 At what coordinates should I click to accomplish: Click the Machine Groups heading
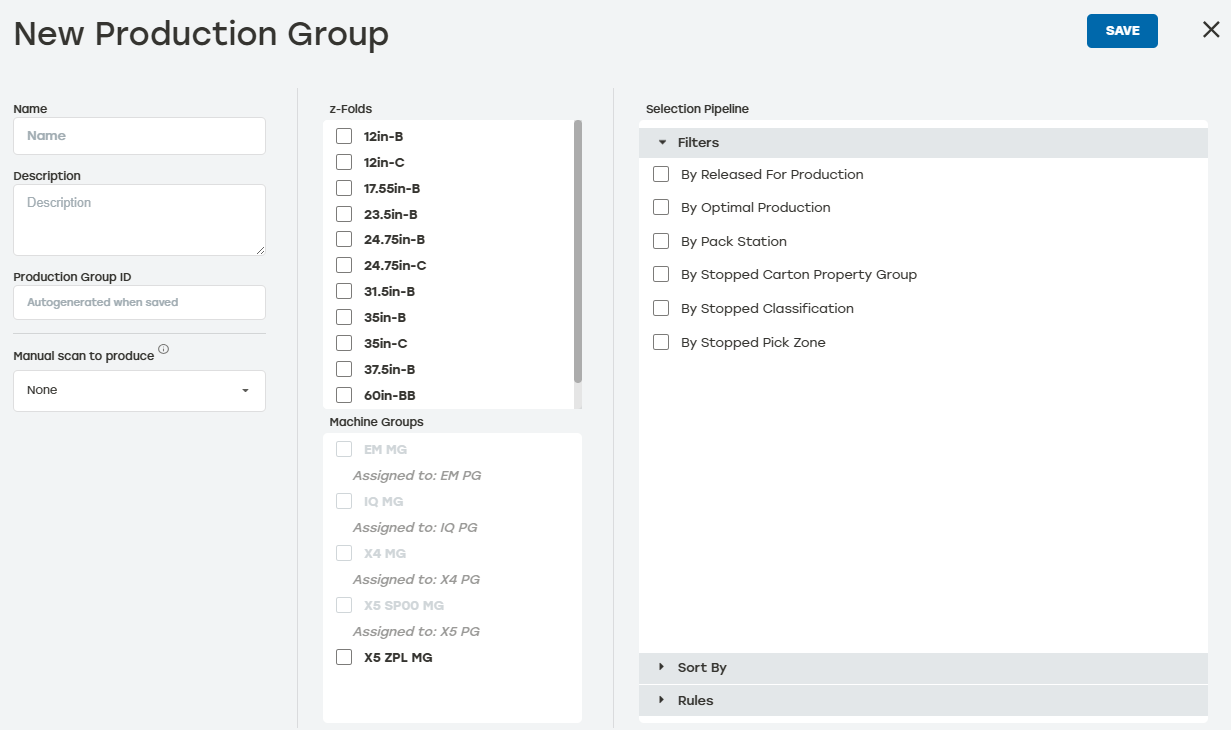[376, 422]
